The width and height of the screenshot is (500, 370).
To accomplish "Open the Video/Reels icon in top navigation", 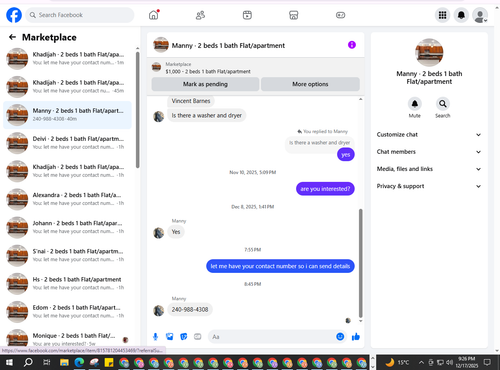I will tap(247, 15).
